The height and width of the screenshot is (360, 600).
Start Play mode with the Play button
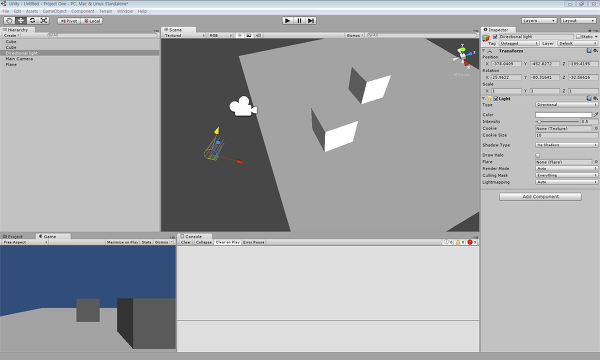(288, 21)
